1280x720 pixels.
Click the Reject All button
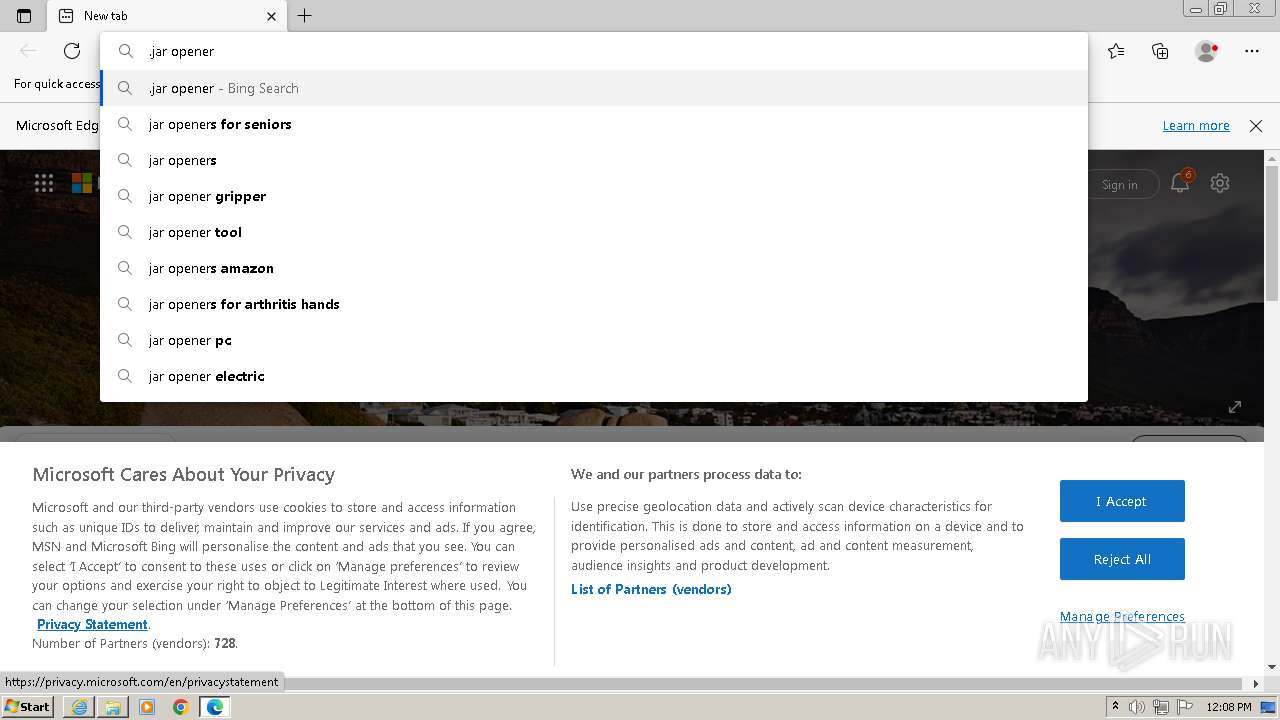(x=1122, y=559)
